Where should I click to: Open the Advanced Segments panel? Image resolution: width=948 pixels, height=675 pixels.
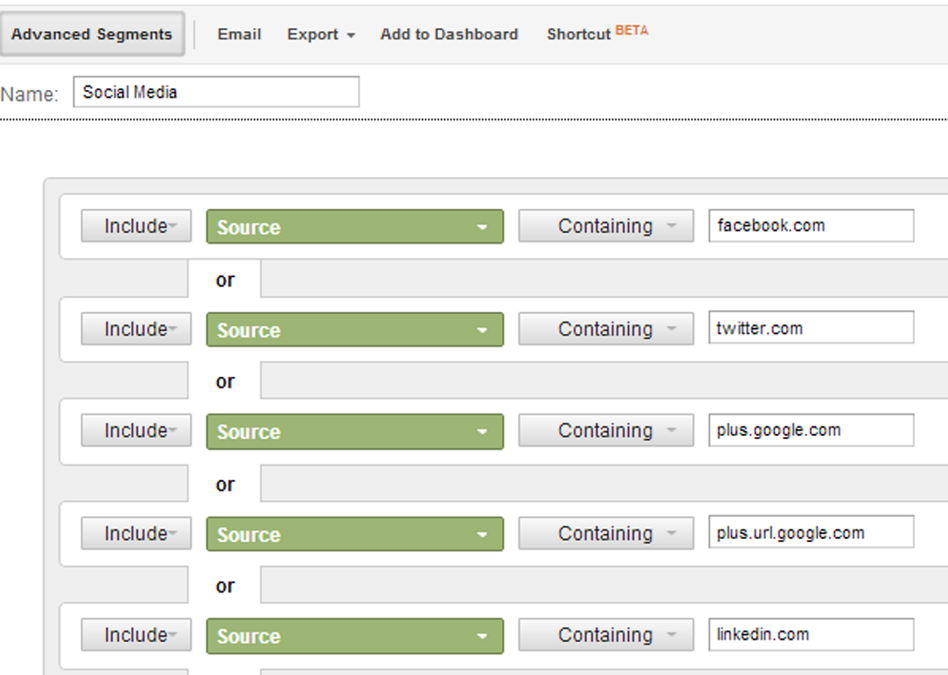[92, 34]
